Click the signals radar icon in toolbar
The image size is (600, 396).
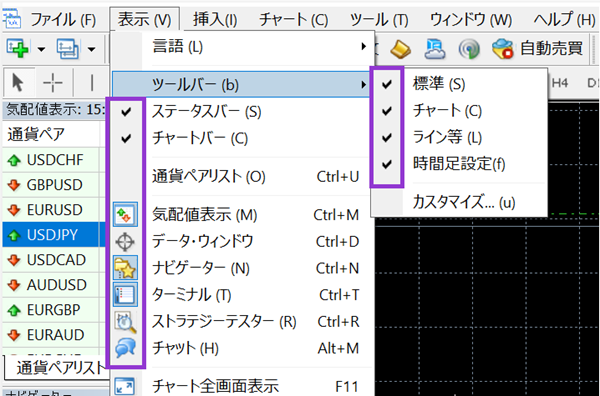click(x=469, y=49)
